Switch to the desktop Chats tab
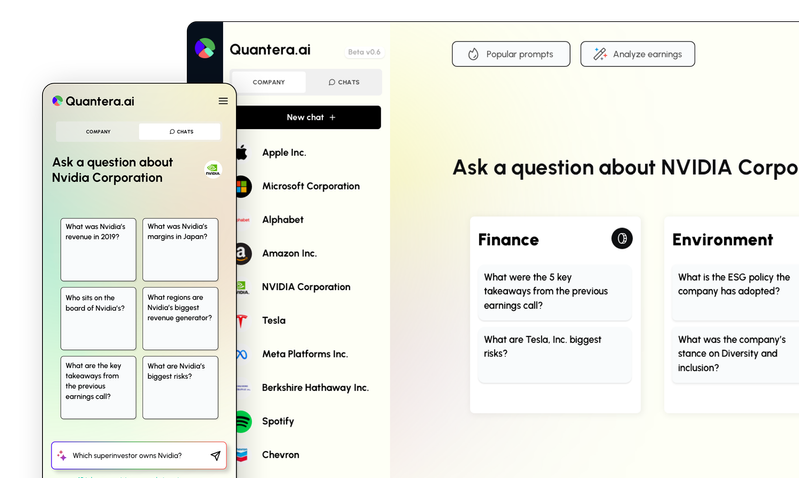Viewport: 799px width, 478px height. pos(343,82)
